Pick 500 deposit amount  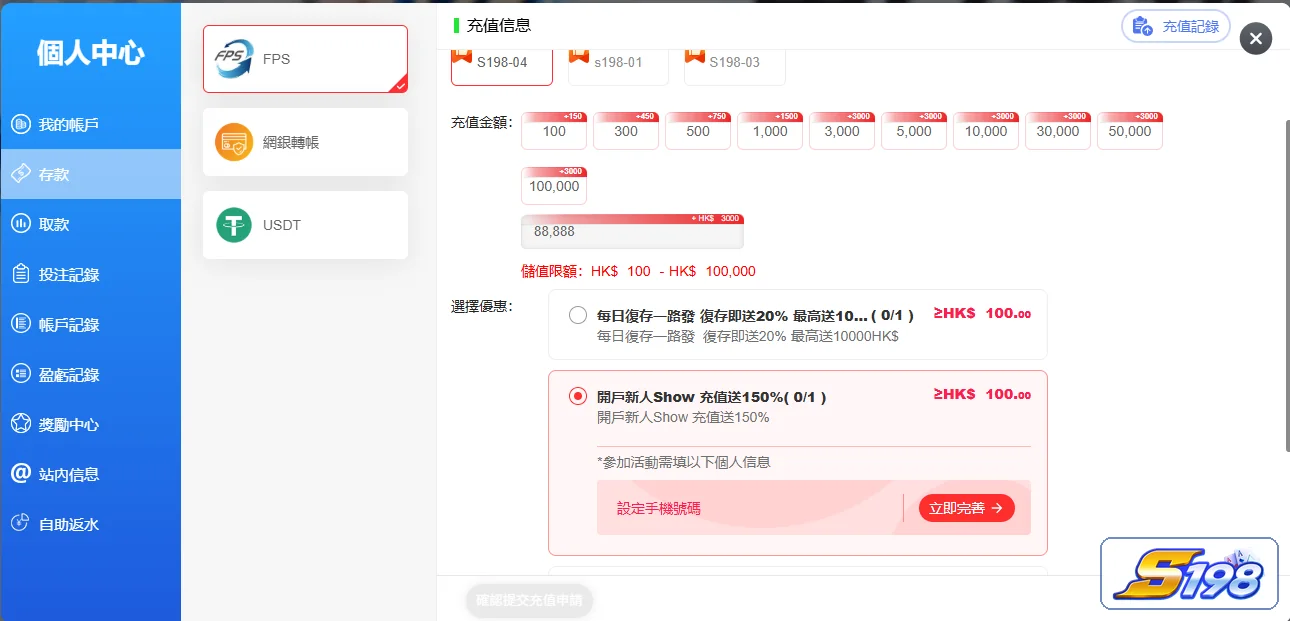(x=698, y=131)
